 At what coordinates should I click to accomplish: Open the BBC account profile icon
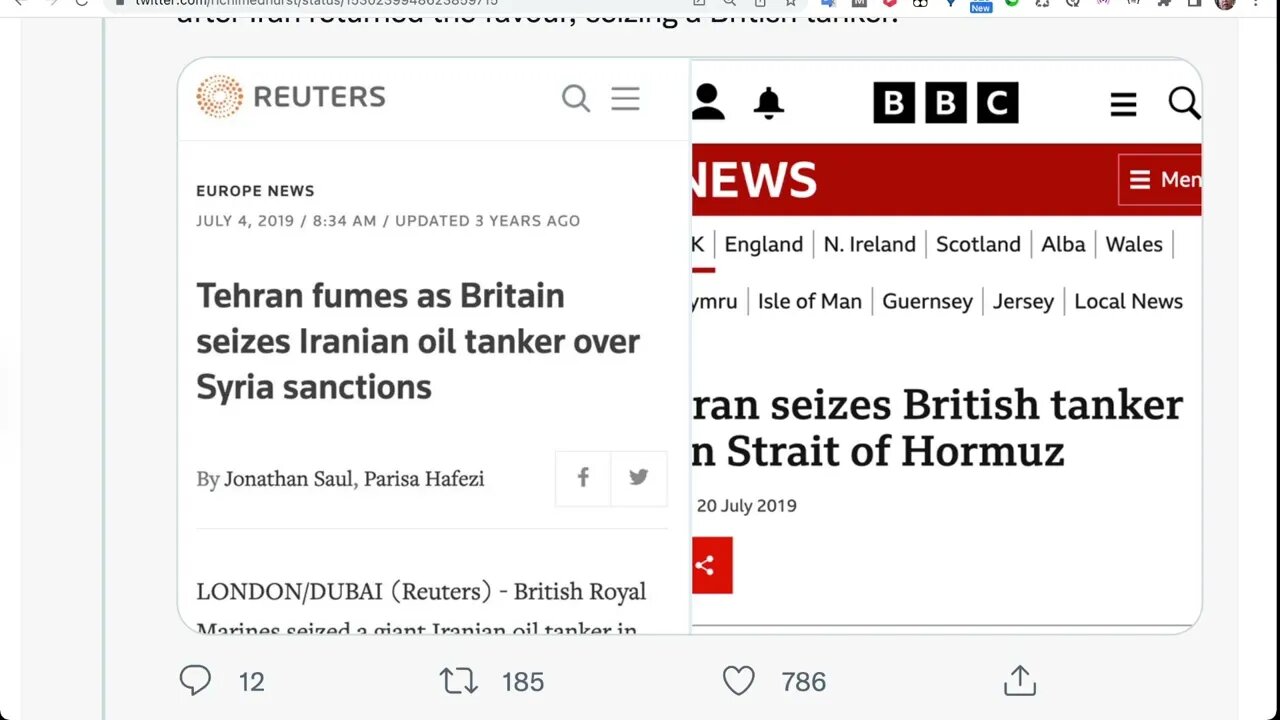(708, 102)
